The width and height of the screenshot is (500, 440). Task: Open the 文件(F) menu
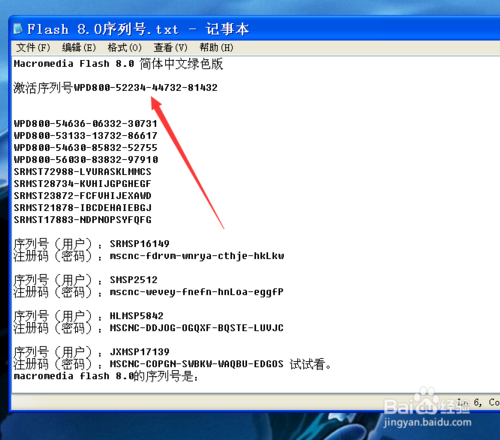click(x=33, y=48)
